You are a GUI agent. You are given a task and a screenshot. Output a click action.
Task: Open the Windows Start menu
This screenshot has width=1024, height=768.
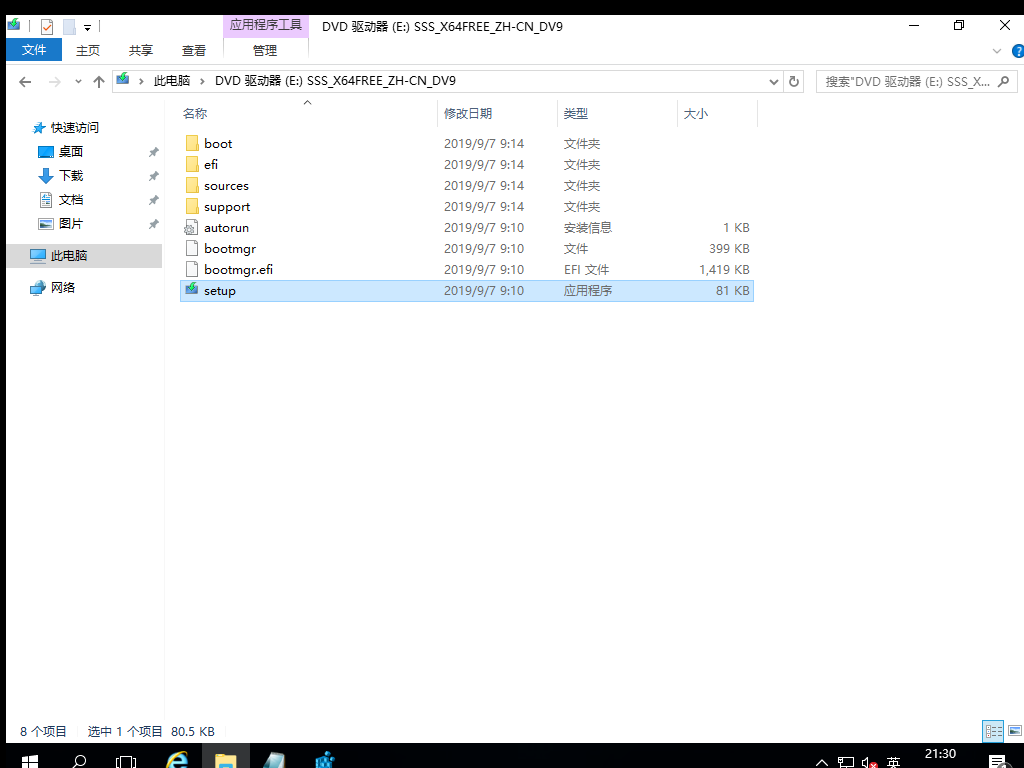29,760
